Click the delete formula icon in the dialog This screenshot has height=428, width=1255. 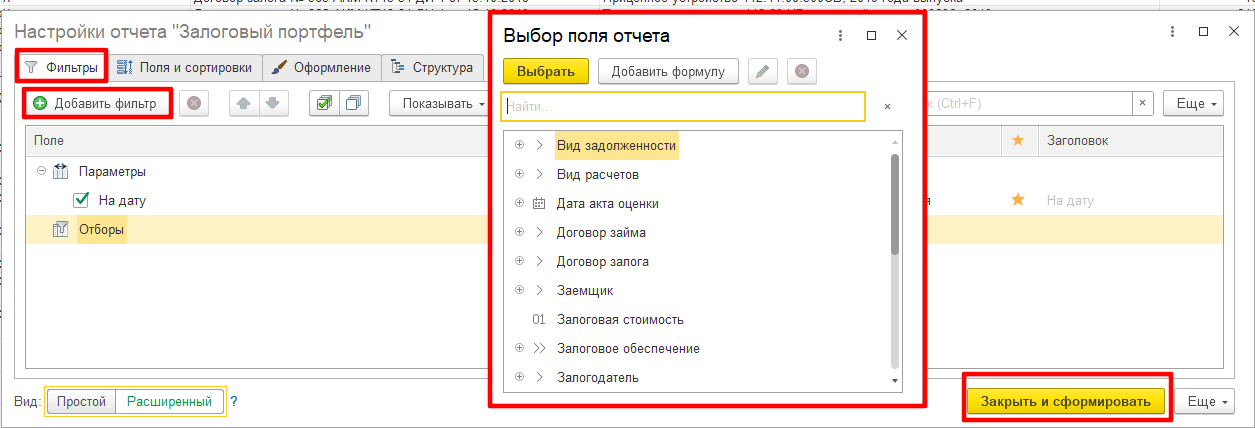[x=802, y=71]
